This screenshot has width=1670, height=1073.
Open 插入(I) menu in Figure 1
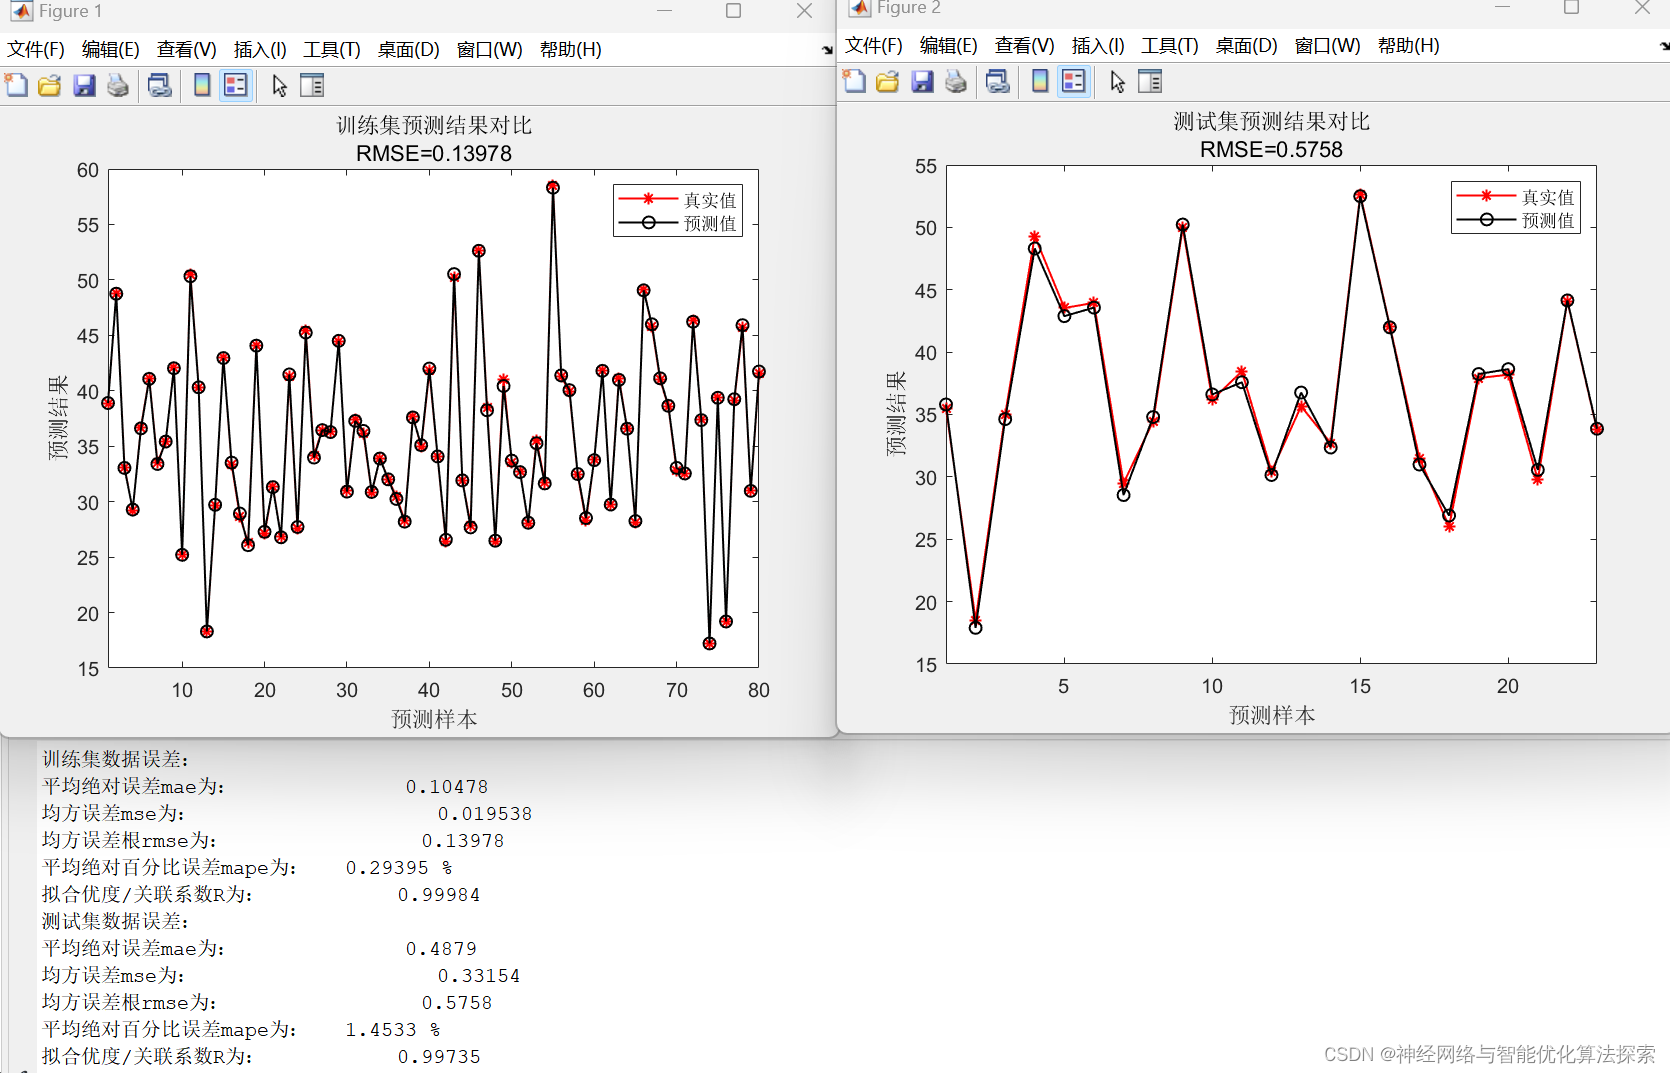click(x=260, y=50)
